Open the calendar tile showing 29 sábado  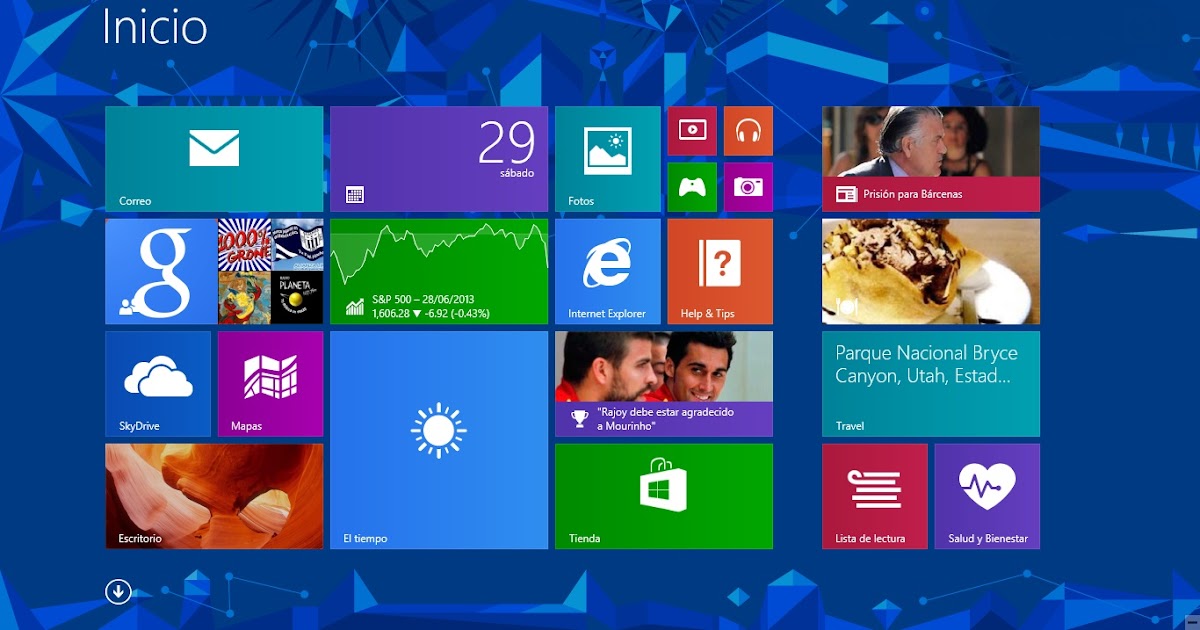pos(439,159)
